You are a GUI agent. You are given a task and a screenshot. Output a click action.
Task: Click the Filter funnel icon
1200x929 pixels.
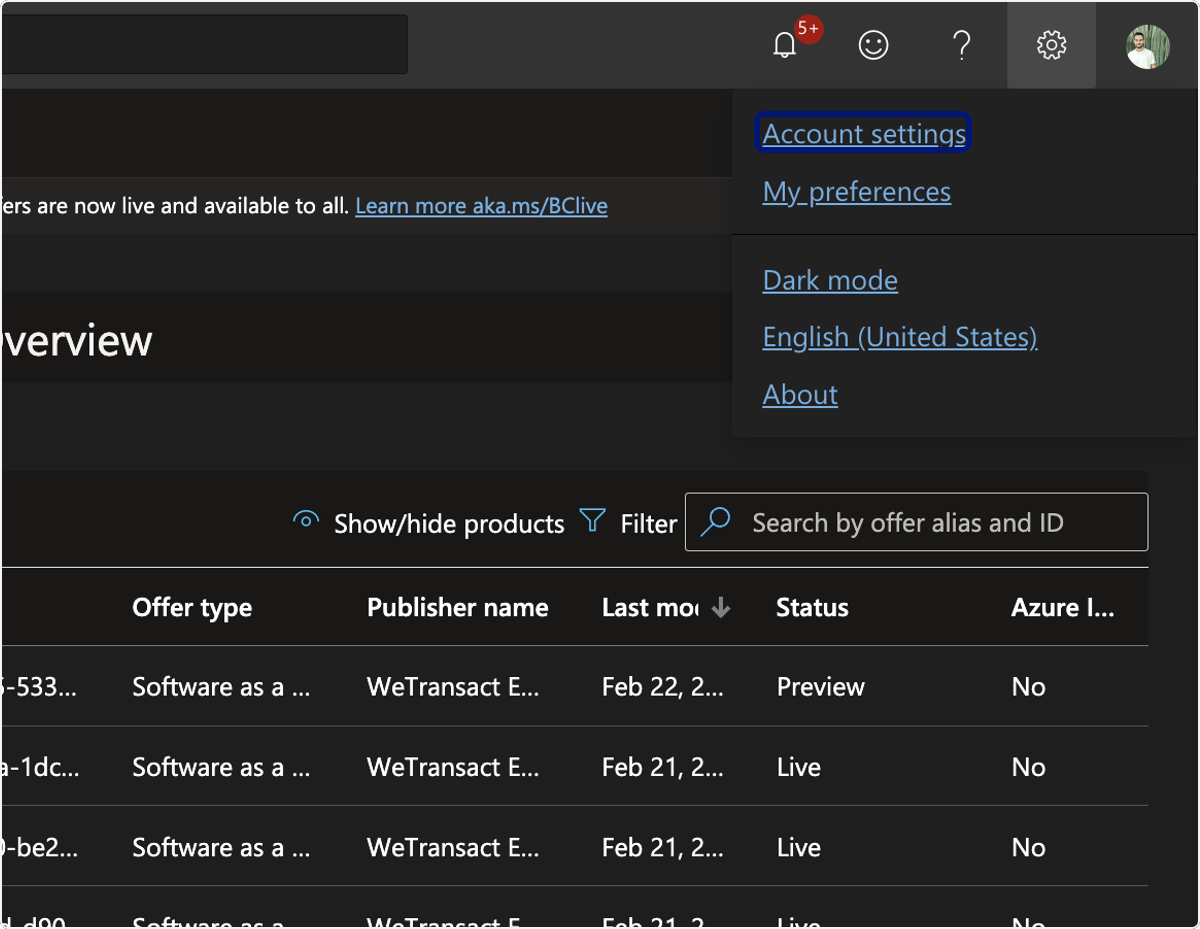(x=593, y=521)
